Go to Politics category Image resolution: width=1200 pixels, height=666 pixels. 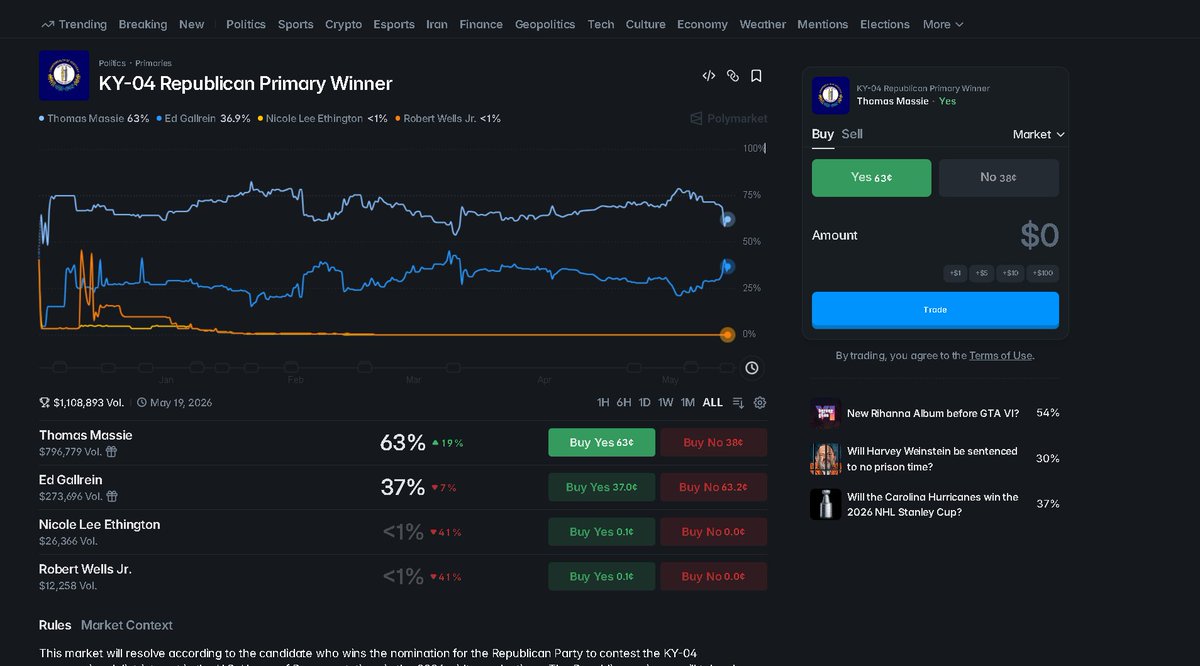pos(246,24)
